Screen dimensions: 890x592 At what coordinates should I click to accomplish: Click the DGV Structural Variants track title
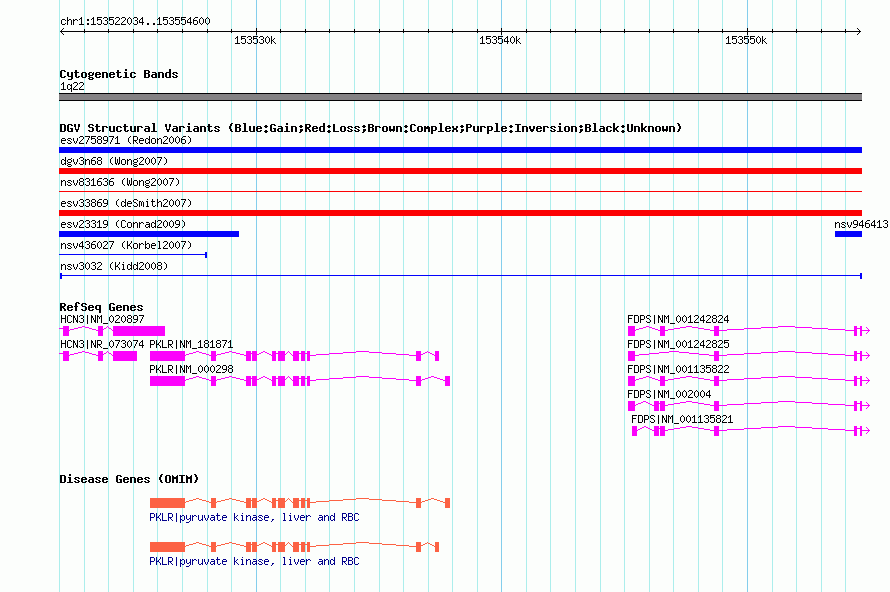click(x=370, y=128)
